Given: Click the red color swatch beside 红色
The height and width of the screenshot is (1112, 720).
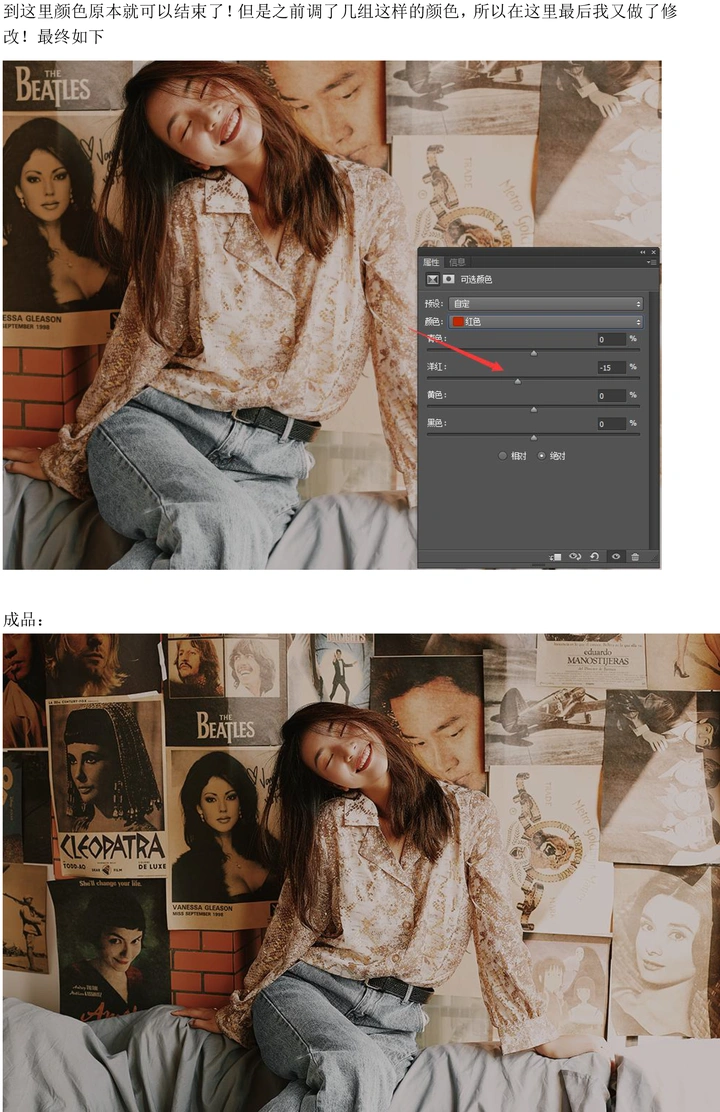Looking at the screenshot, I should pyautogui.click(x=458, y=322).
